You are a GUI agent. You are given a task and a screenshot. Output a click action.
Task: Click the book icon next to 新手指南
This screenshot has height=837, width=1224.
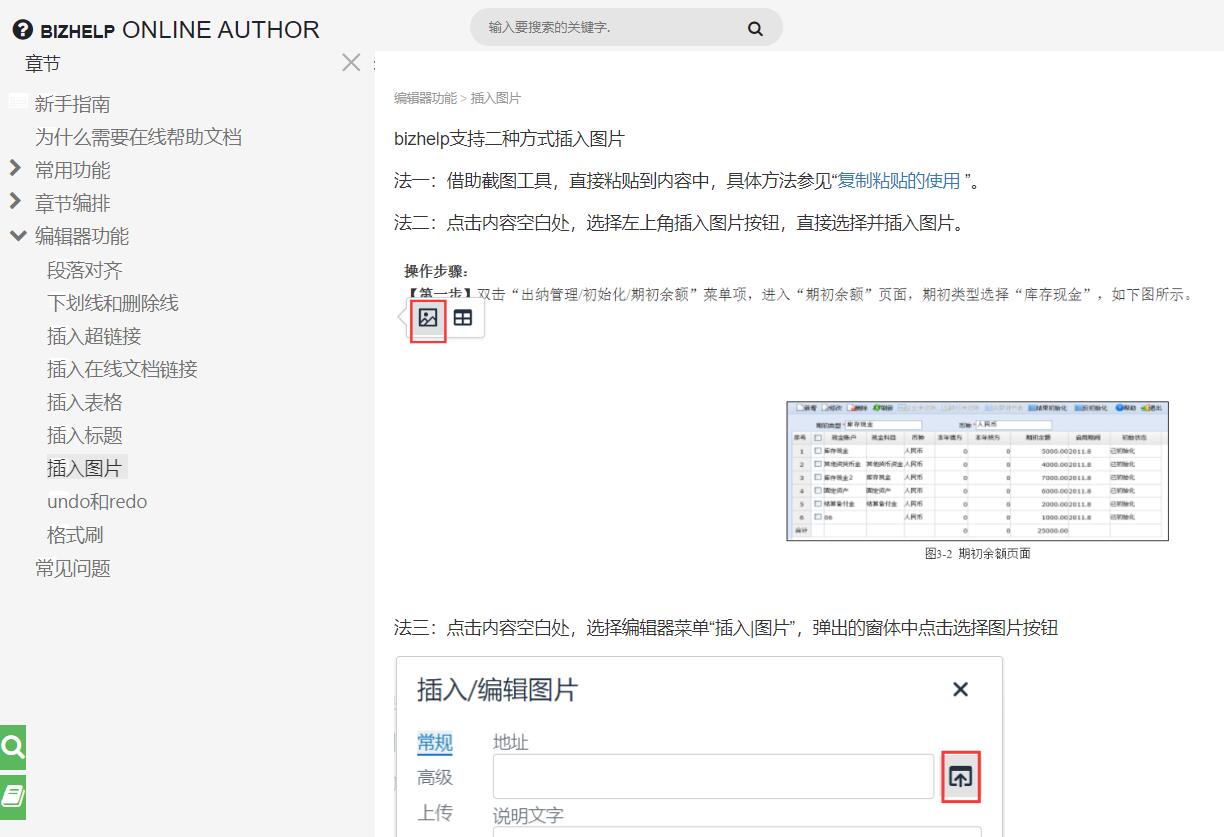coord(16,100)
